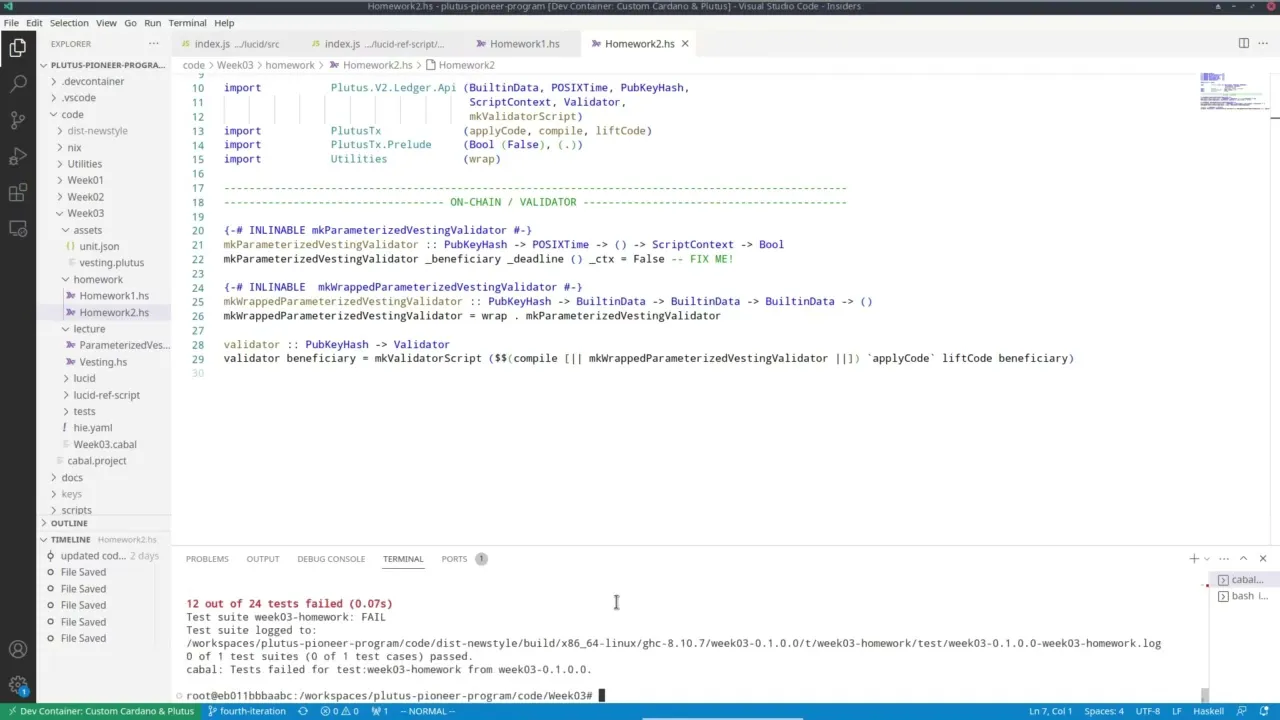Expand the Week01 folder
Viewport: 1280px width, 720px height.
(x=85, y=180)
